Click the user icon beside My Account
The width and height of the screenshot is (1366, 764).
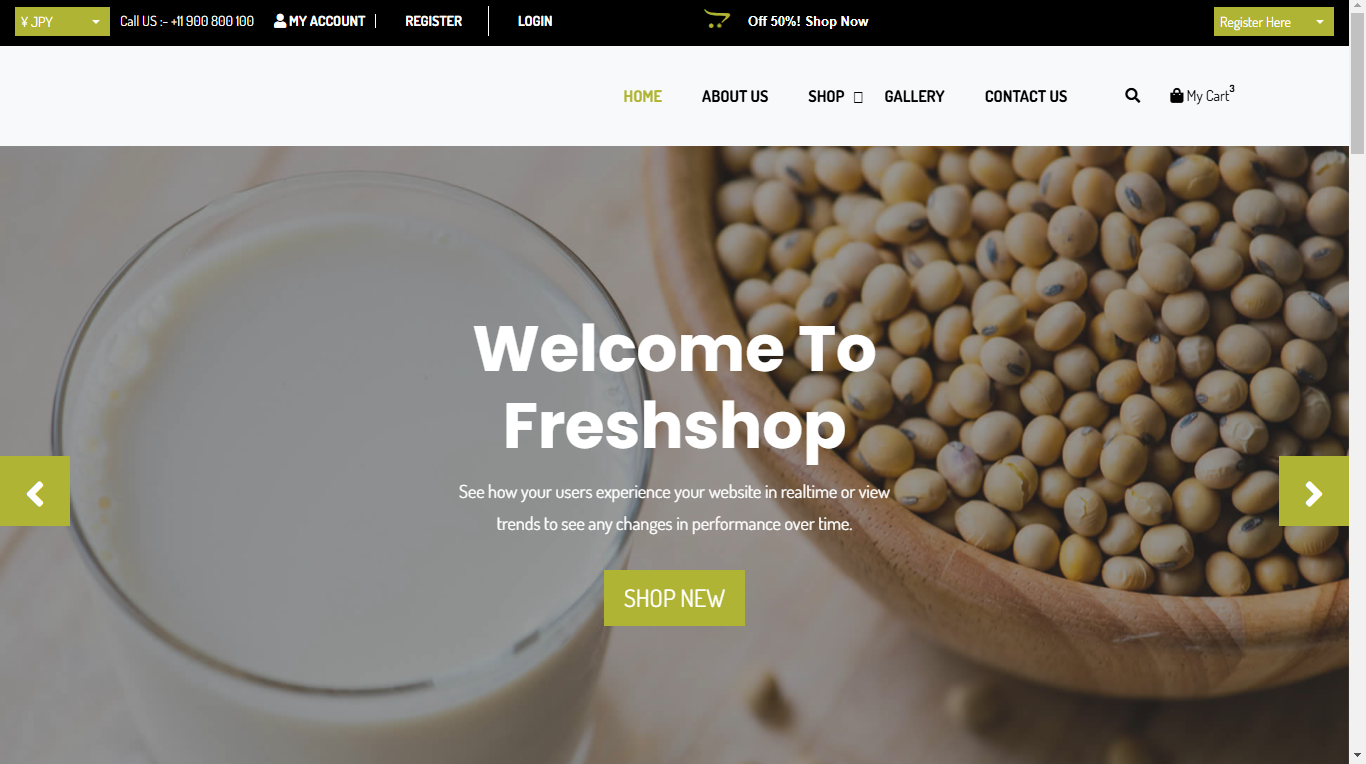pyautogui.click(x=280, y=21)
